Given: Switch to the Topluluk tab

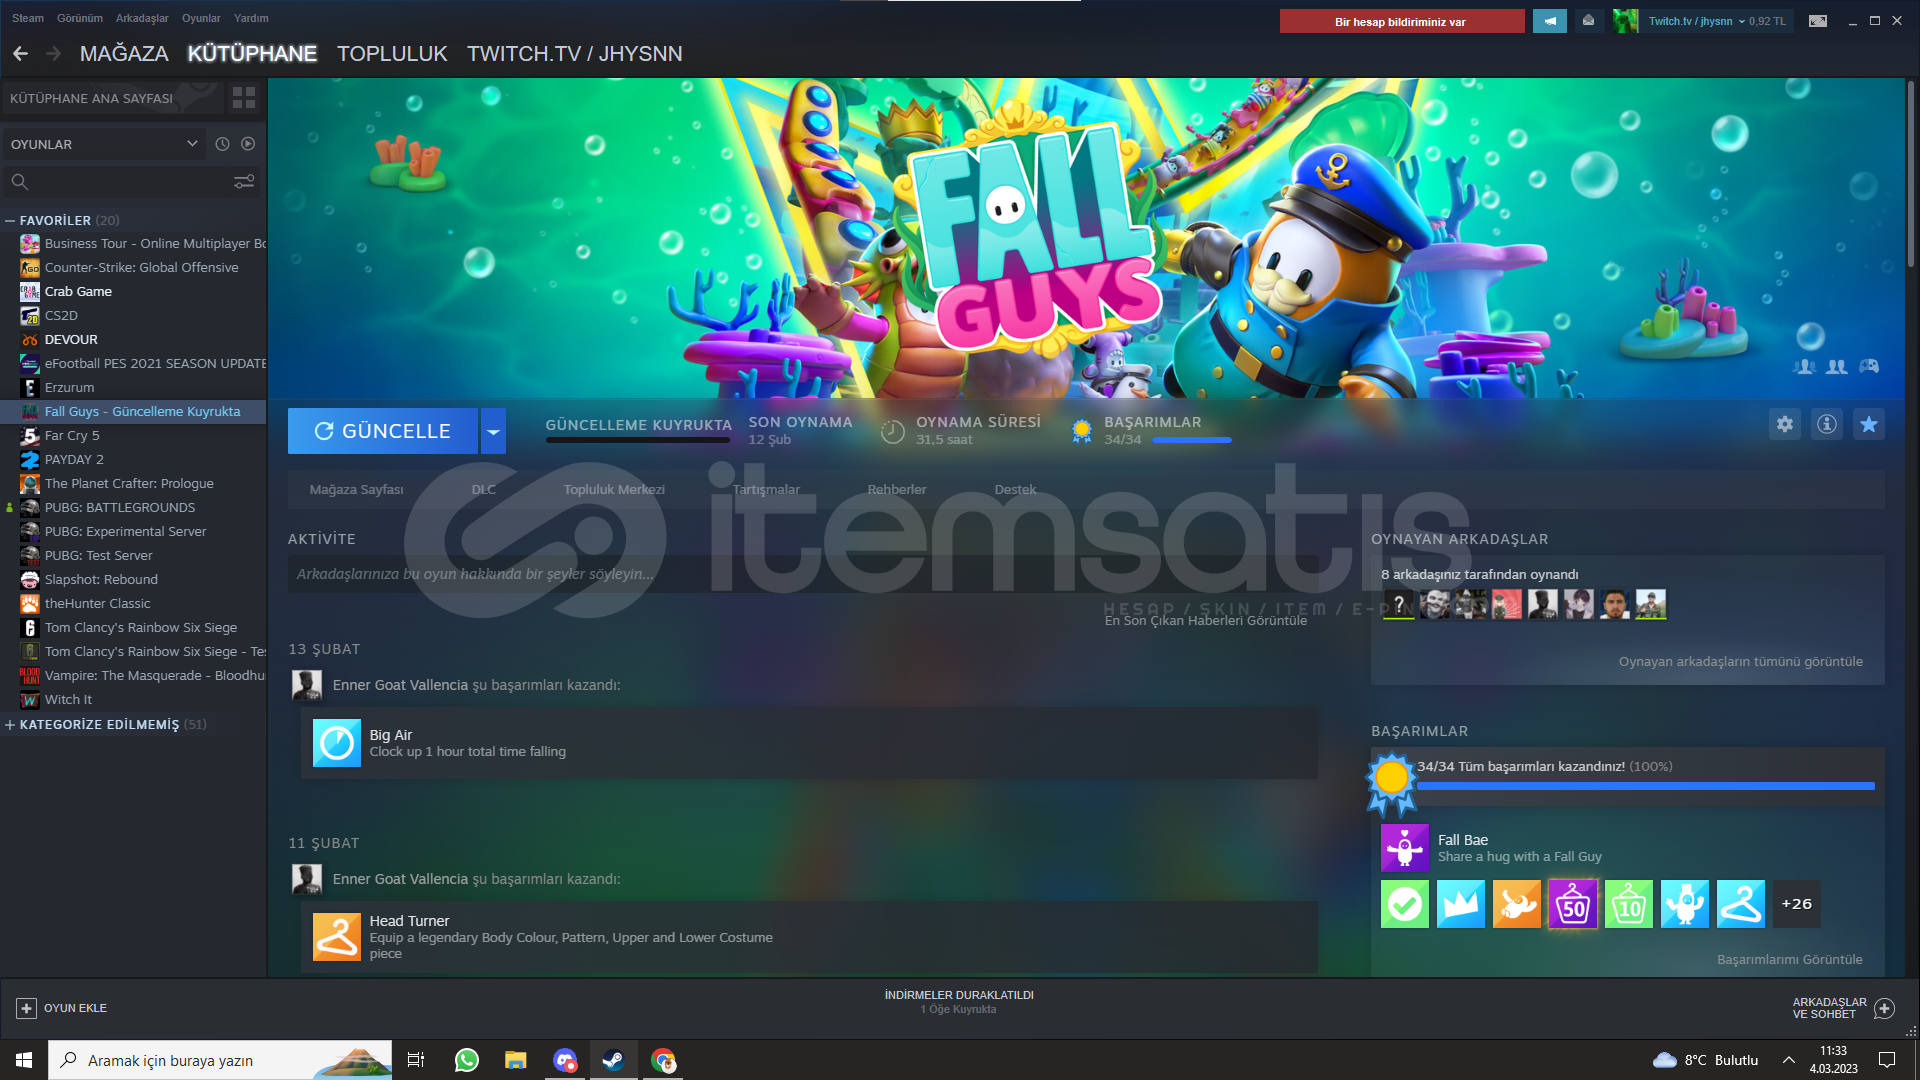Looking at the screenshot, I should pos(392,54).
